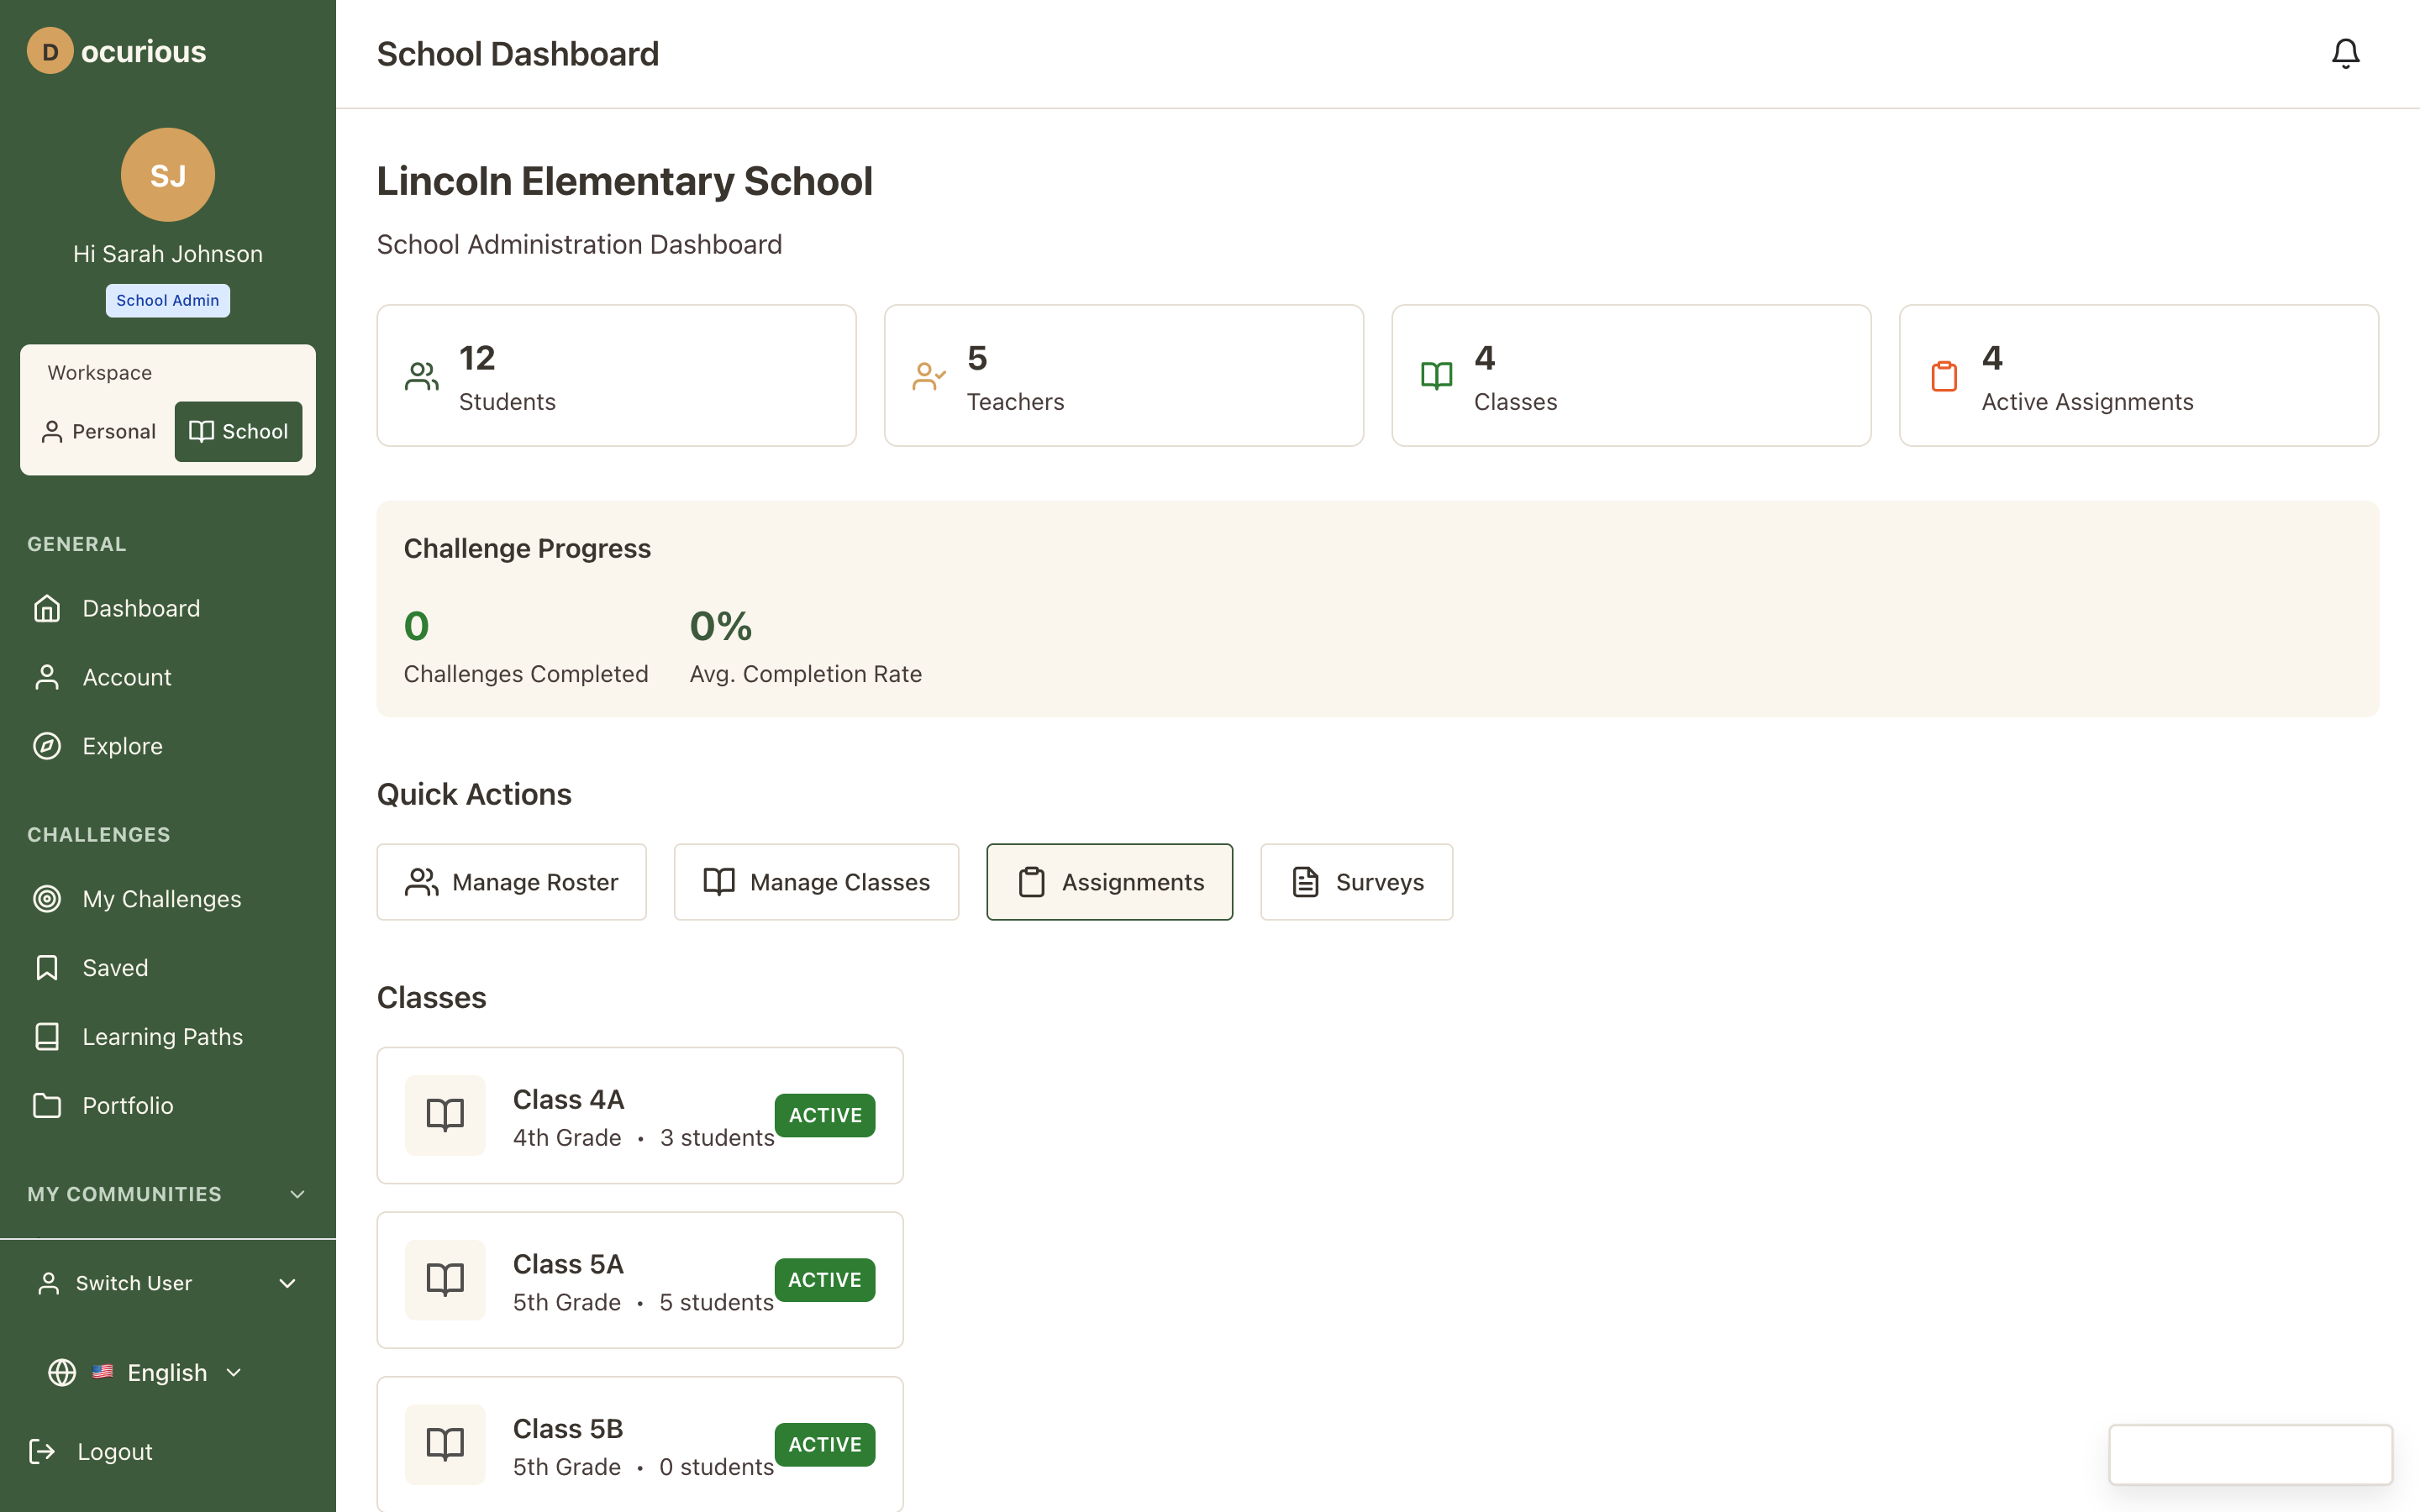Switch workspace to Personal
Image resolution: width=2420 pixels, height=1512 pixels.
98,431
